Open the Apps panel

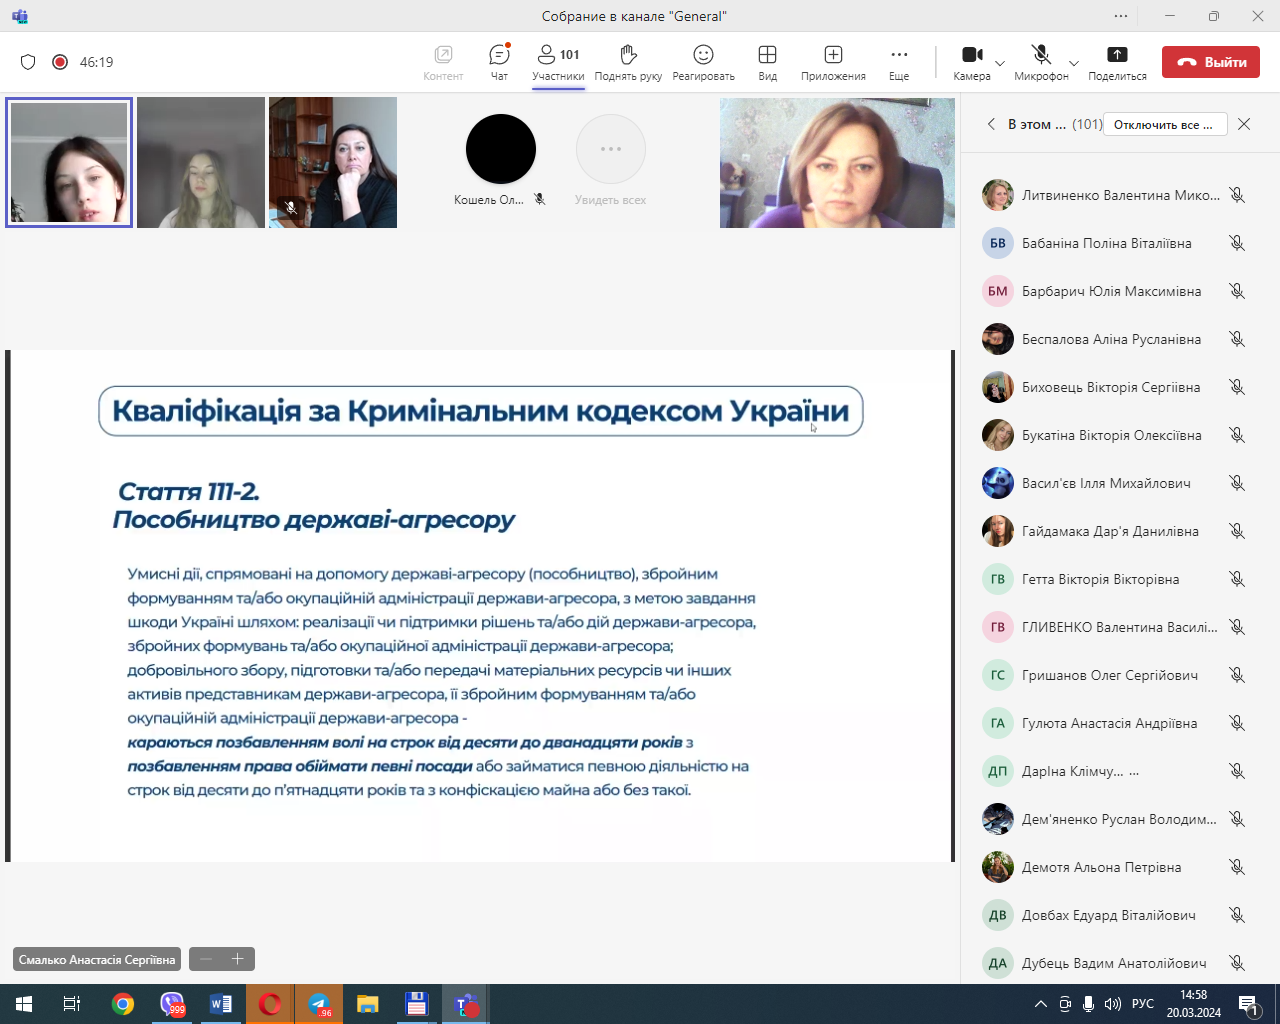coord(833,55)
